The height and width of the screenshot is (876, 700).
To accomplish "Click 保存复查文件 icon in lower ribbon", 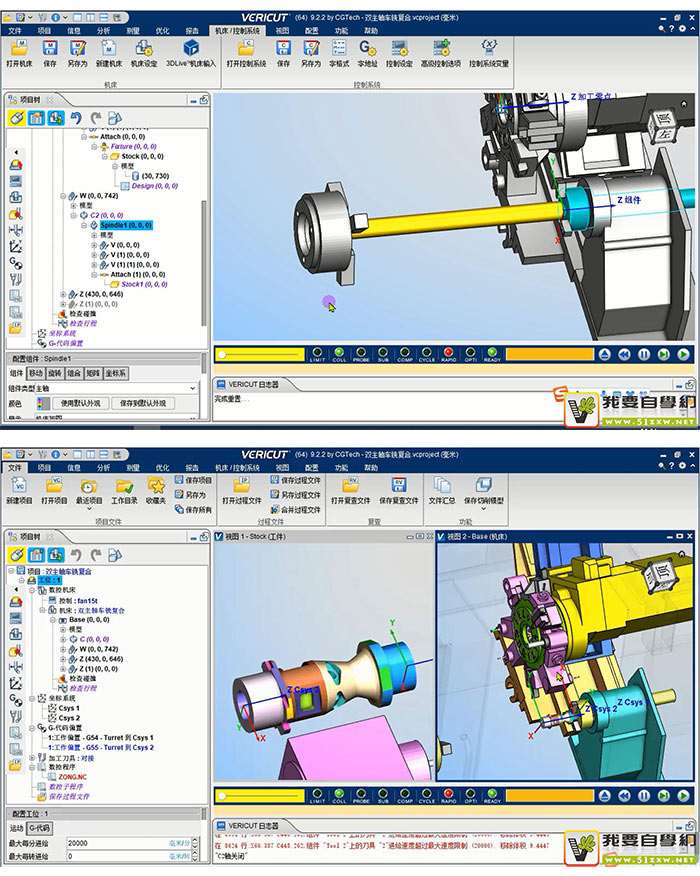I will pyautogui.click(x=398, y=485).
